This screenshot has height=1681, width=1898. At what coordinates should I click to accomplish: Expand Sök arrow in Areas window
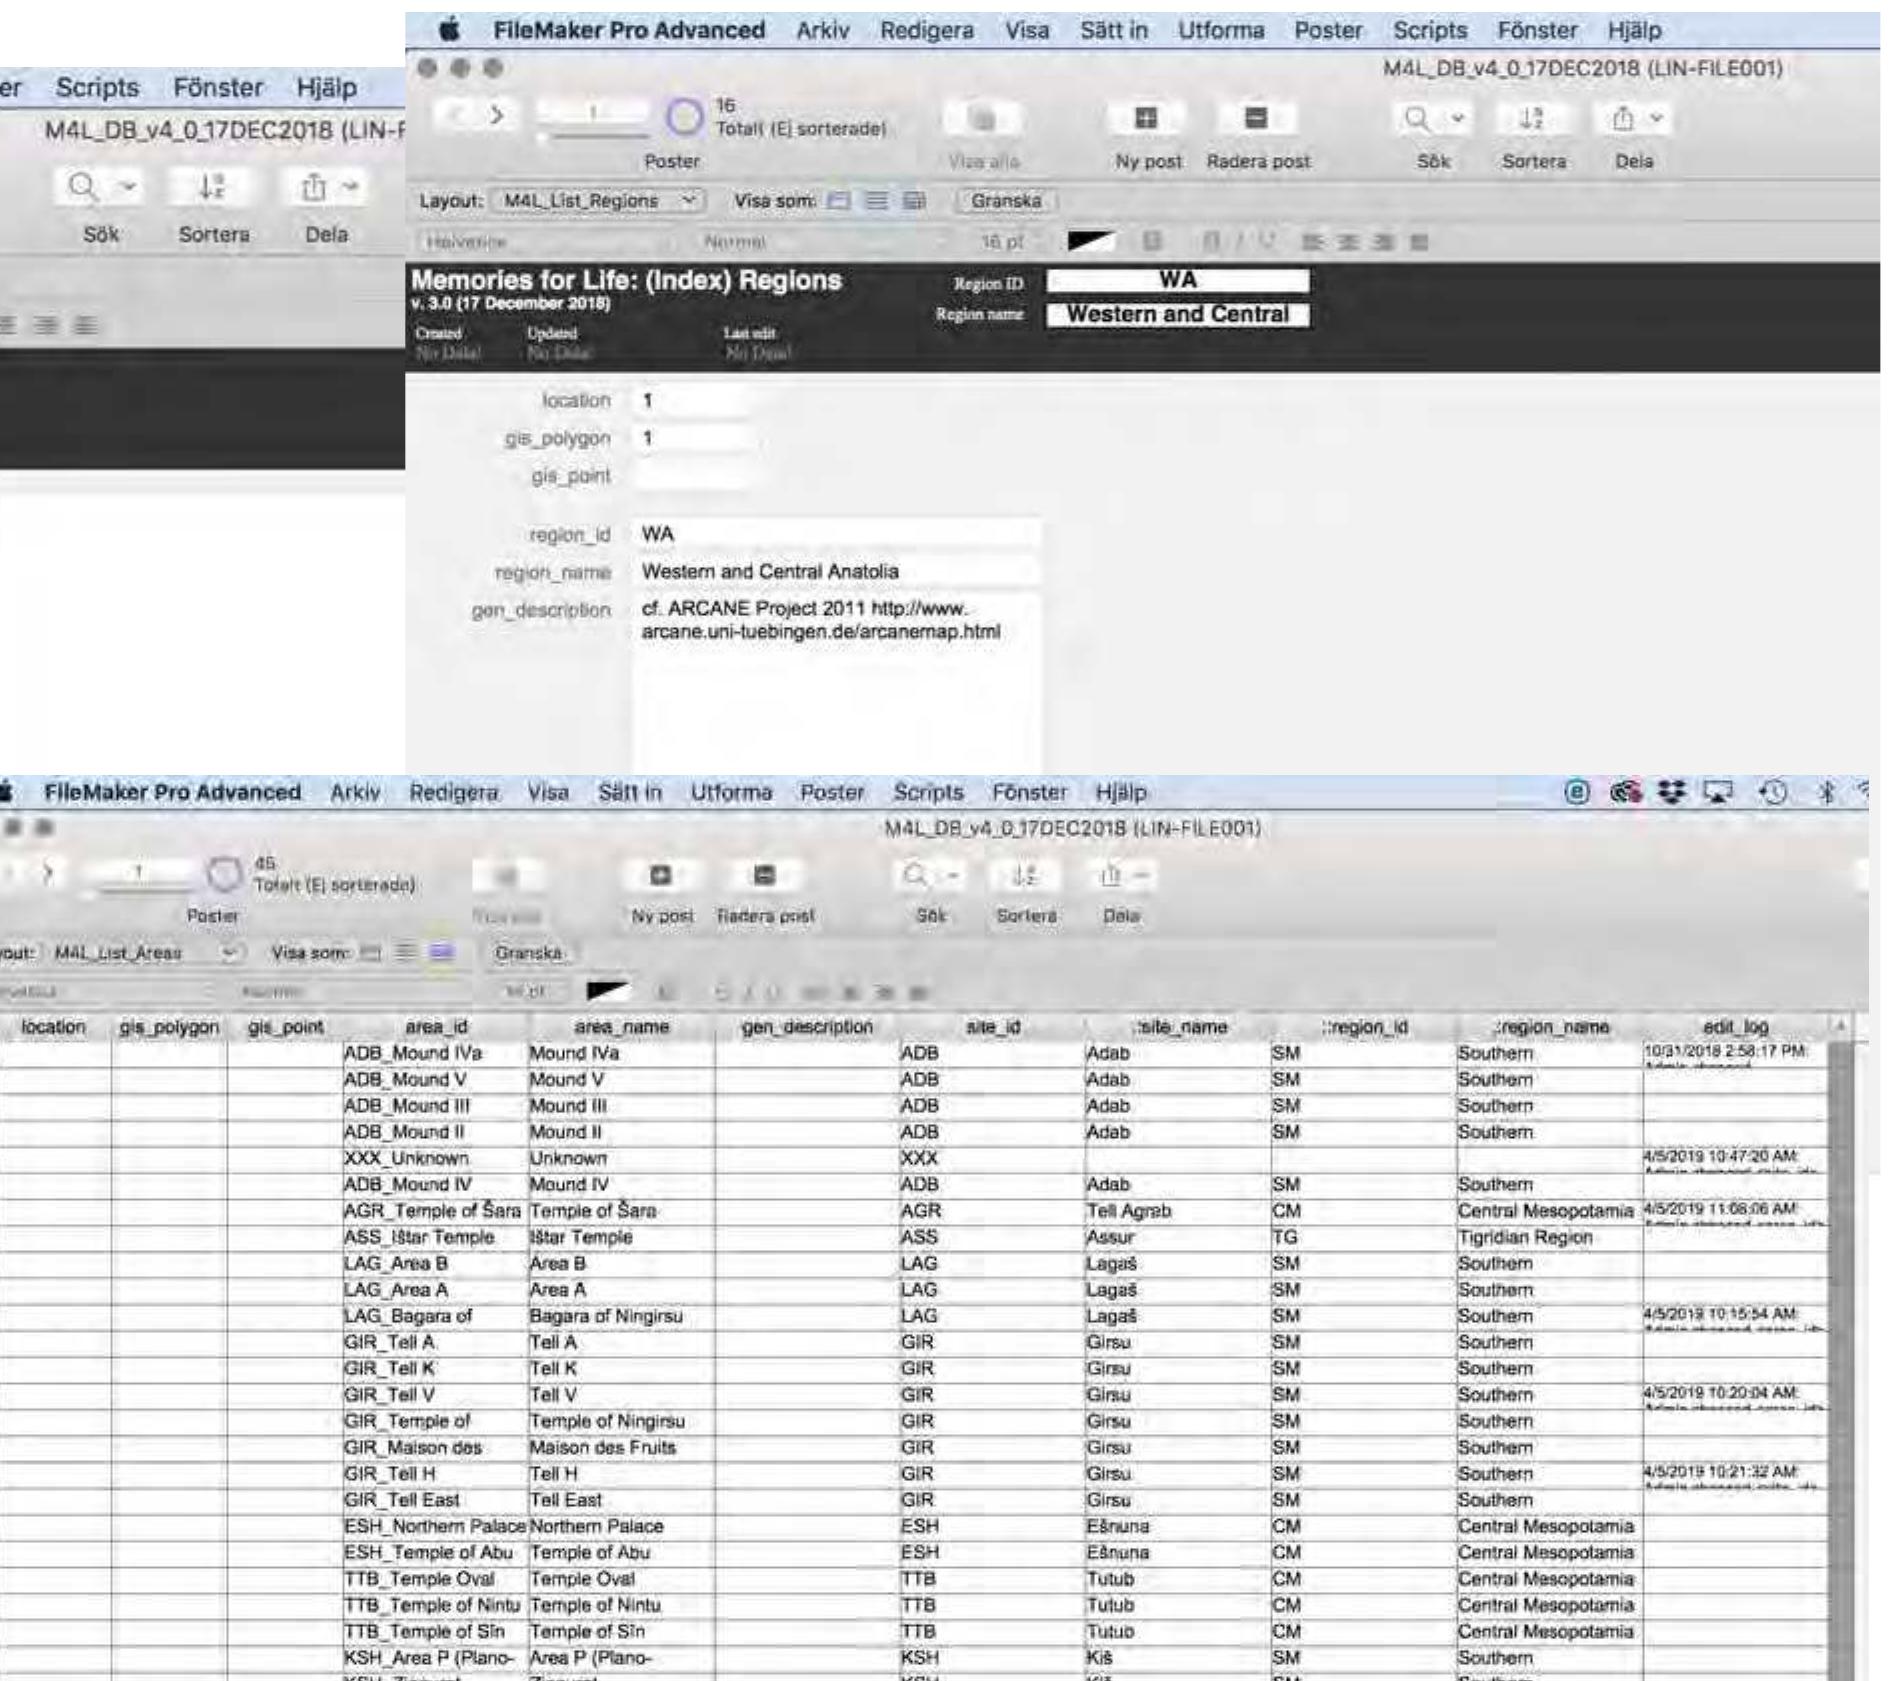click(952, 876)
